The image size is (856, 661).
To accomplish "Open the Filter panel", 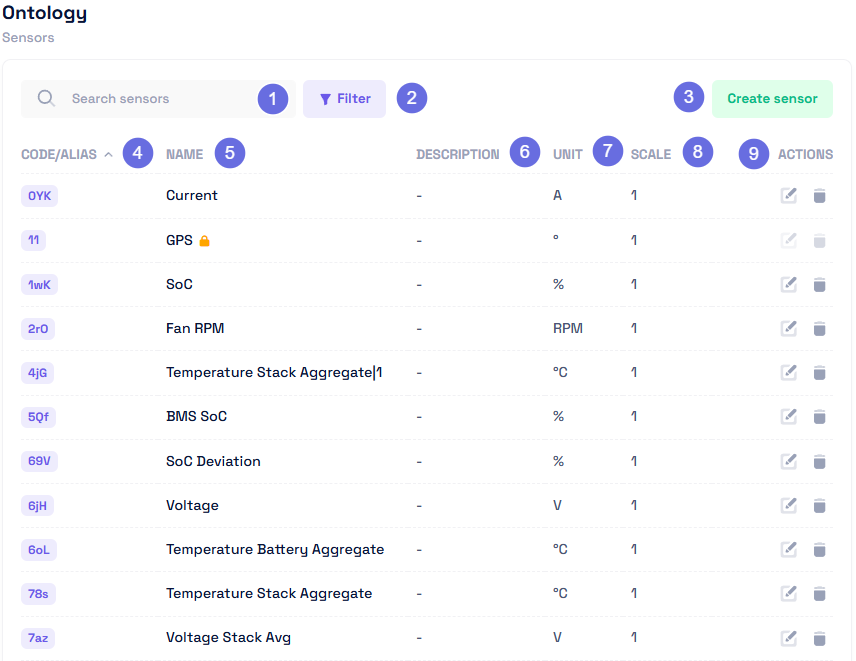I will (344, 98).
